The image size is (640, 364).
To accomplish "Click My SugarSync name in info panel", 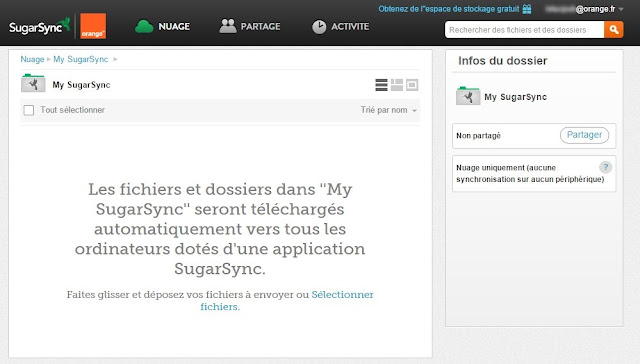I will pos(516,97).
